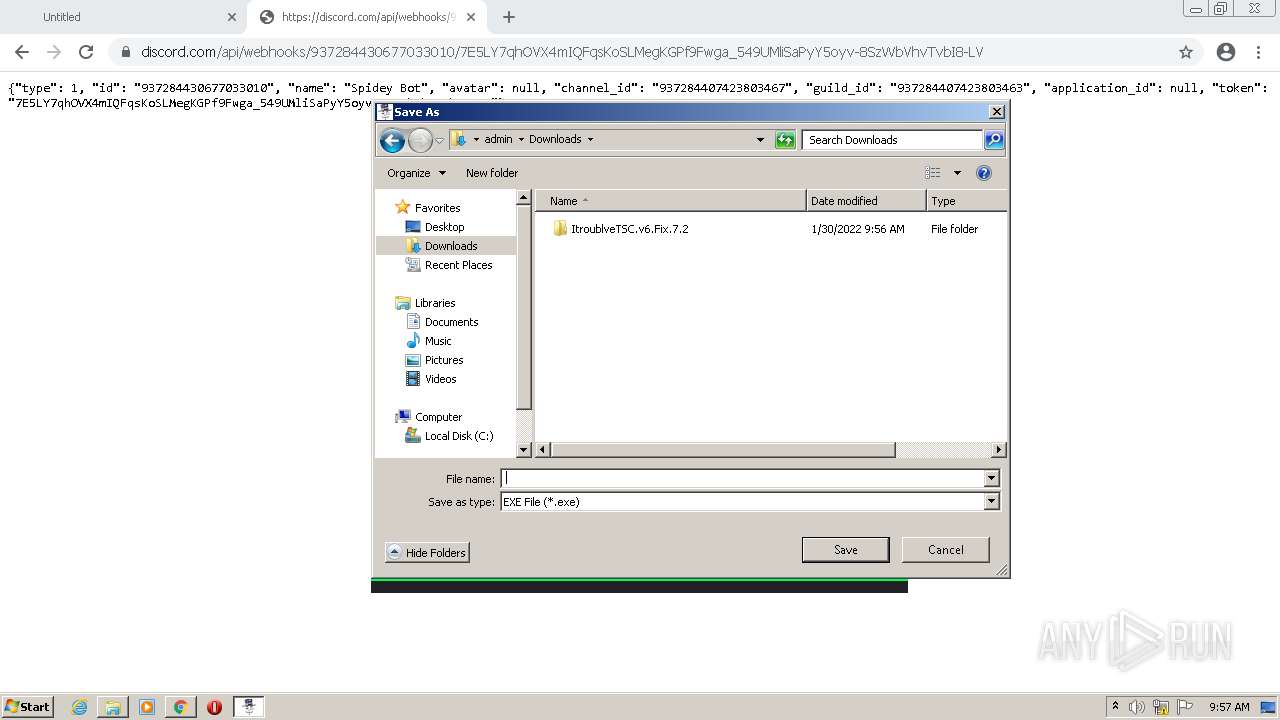Reload the Chrome page
The height and width of the screenshot is (720, 1280).
point(86,52)
